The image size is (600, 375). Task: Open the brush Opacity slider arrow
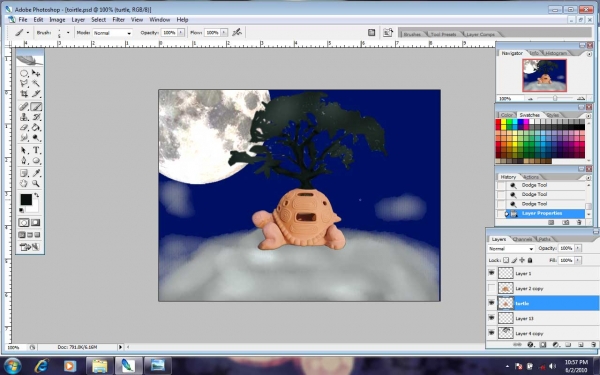[x=181, y=33]
